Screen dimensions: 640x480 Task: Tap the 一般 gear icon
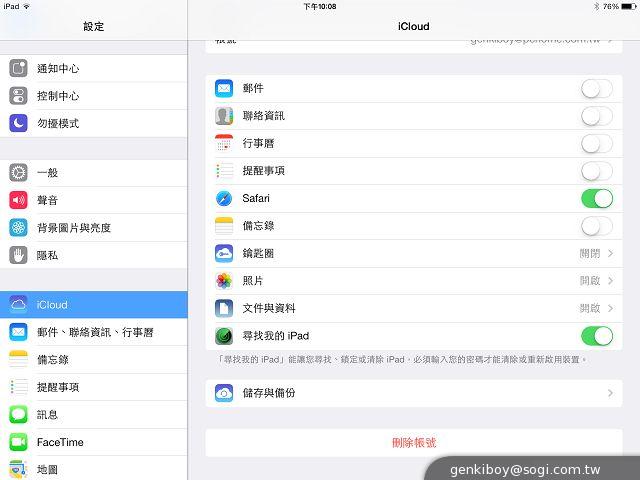pos(18,173)
